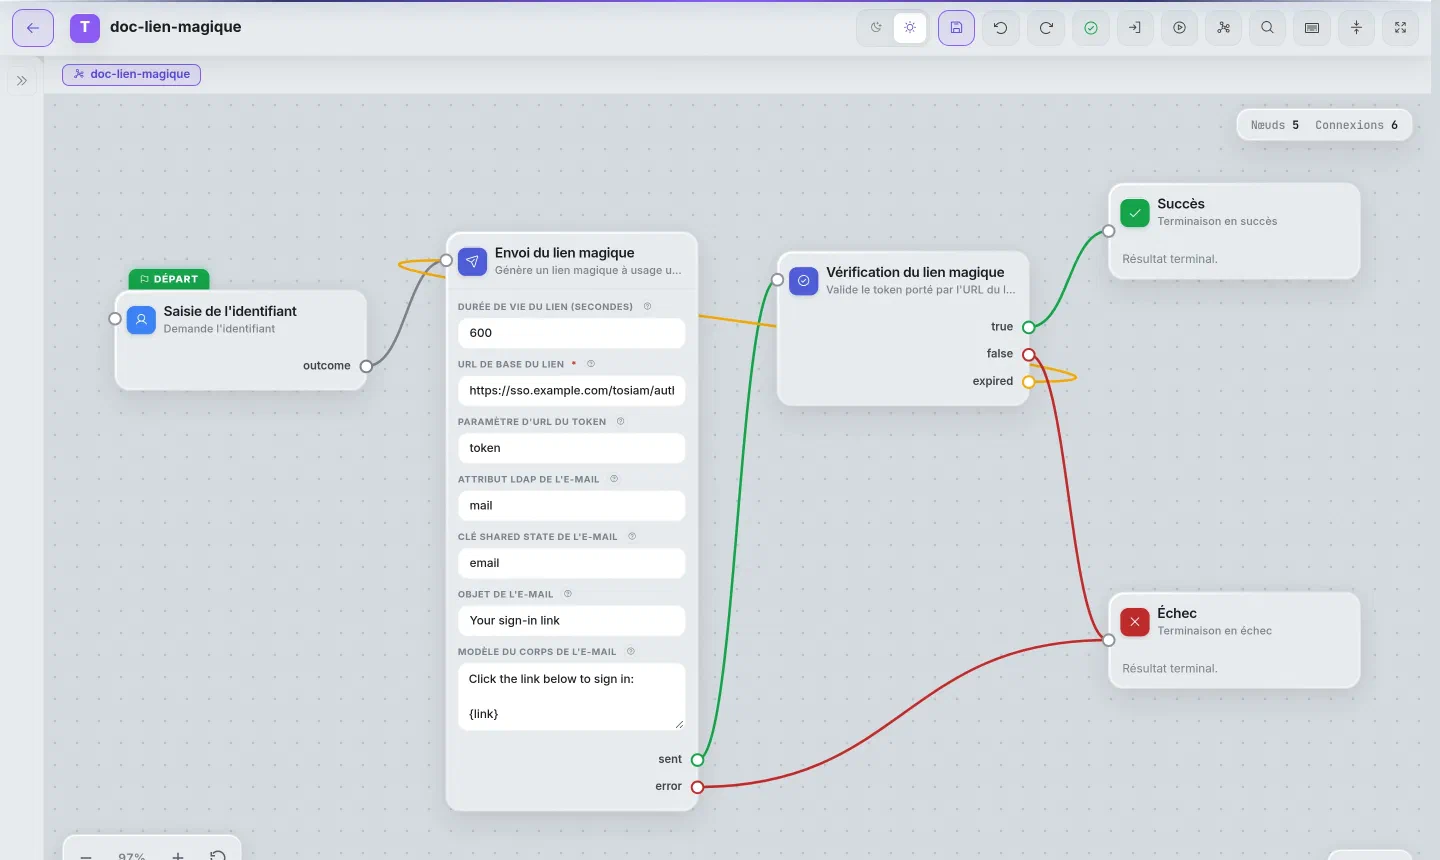The height and width of the screenshot is (860, 1440).
Task: Select the Saisie de l'identifiant node
Action: tap(241, 340)
